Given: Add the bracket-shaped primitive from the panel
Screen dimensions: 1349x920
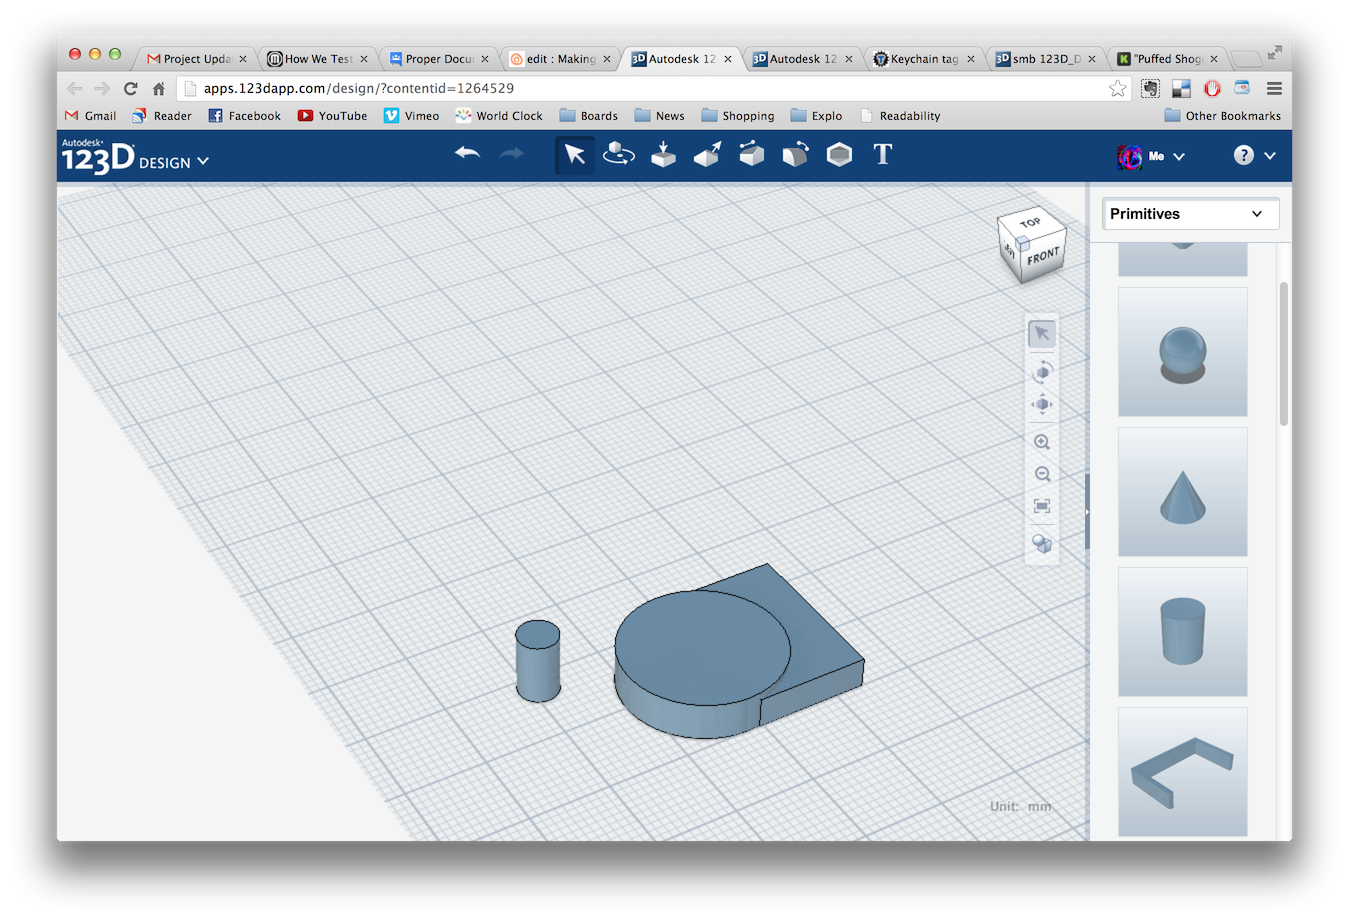Looking at the screenshot, I should point(1182,772).
